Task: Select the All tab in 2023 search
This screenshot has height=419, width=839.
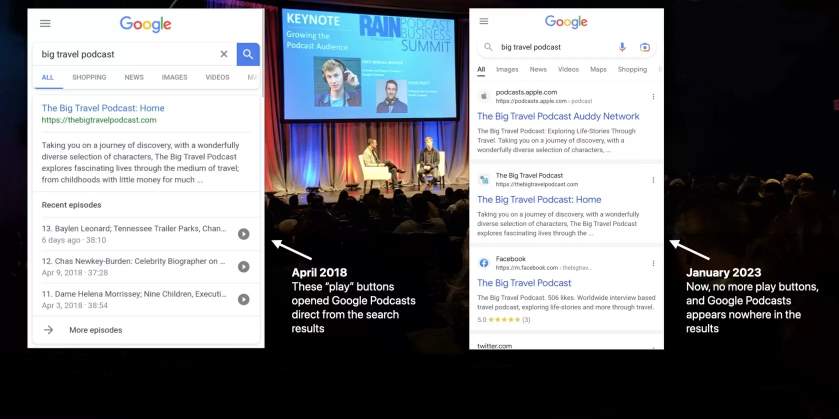Action: pyautogui.click(x=481, y=70)
